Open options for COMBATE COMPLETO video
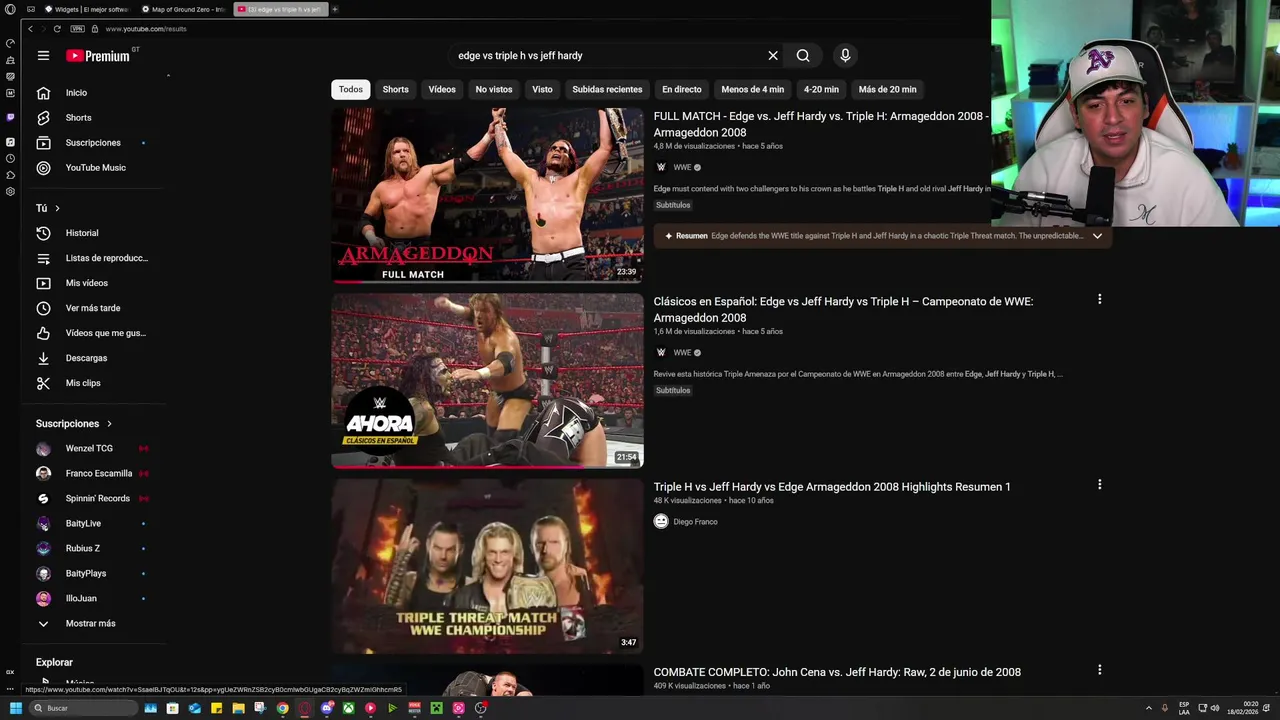This screenshot has width=1280, height=720. [x=1099, y=670]
